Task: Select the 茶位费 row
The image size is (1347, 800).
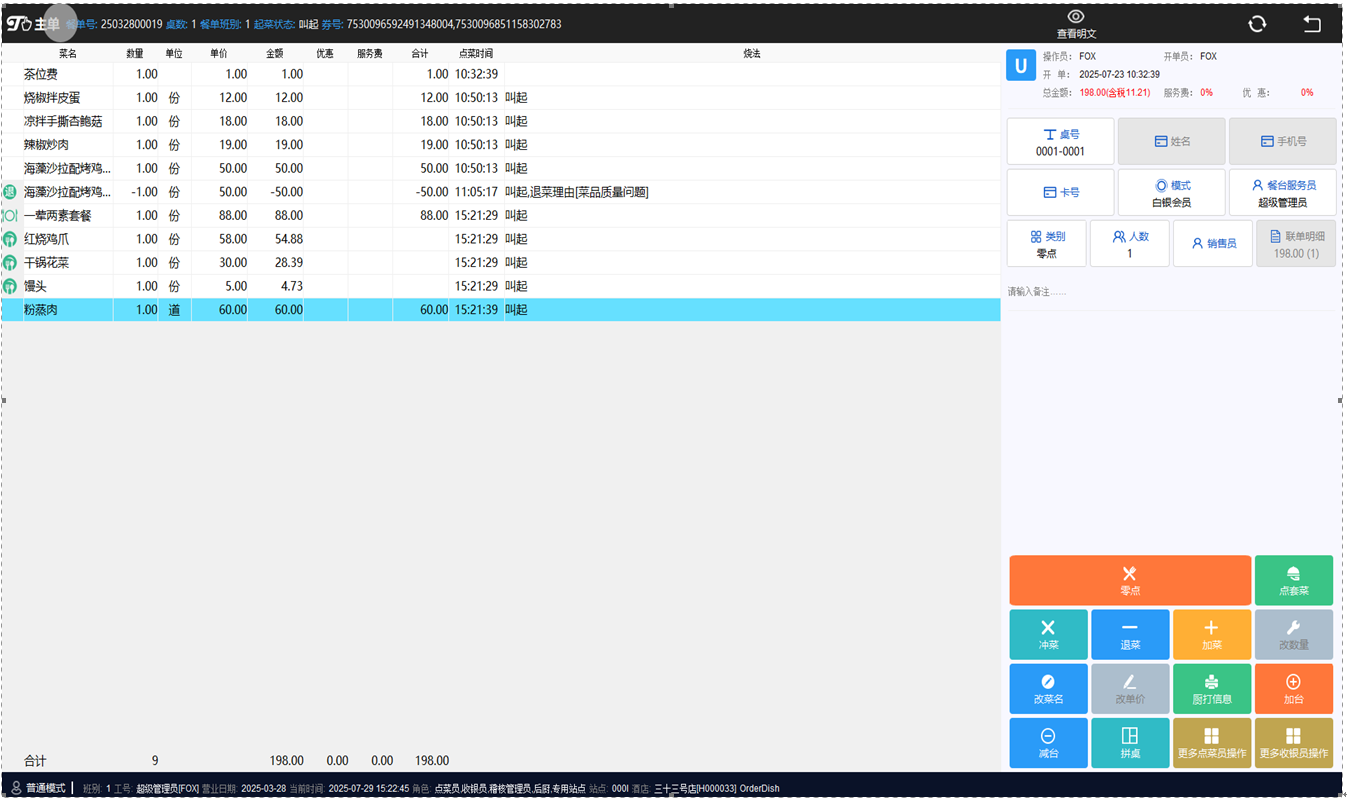Action: tap(501, 74)
